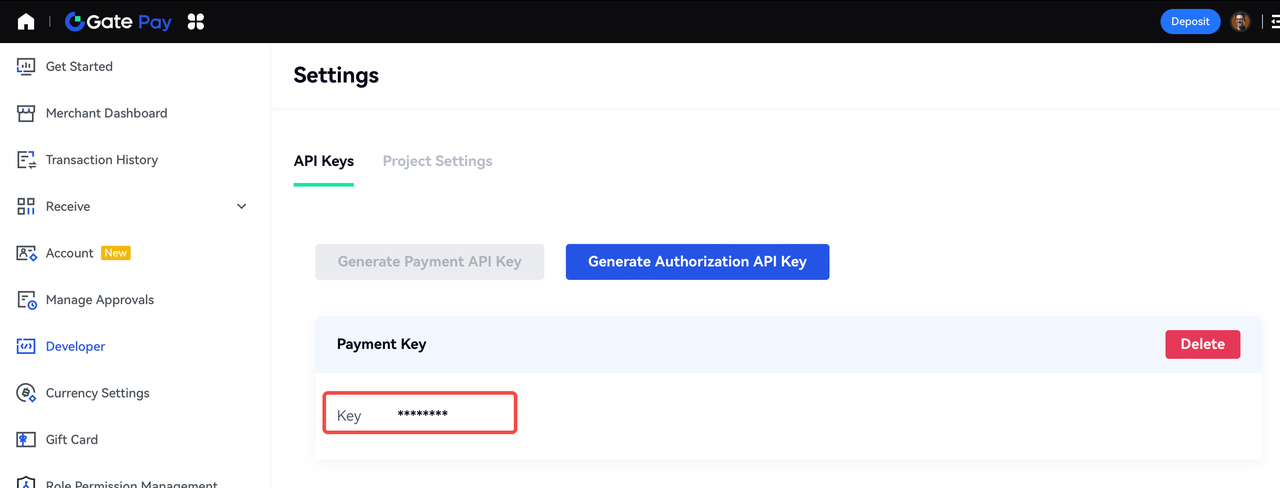Screen dimensions: 1280x488
Task: Click the grayed Generate Payment API Key button
Action: click(x=429, y=262)
